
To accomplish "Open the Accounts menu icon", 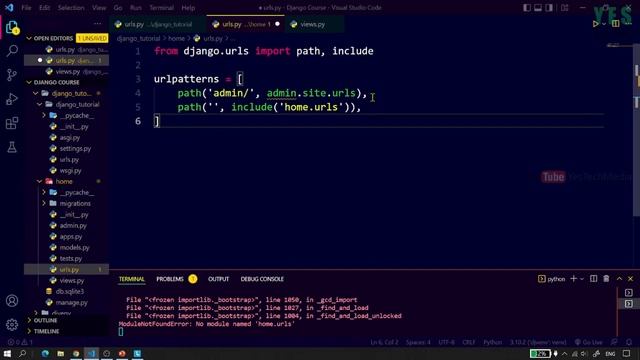I will click(x=12, y=301).
